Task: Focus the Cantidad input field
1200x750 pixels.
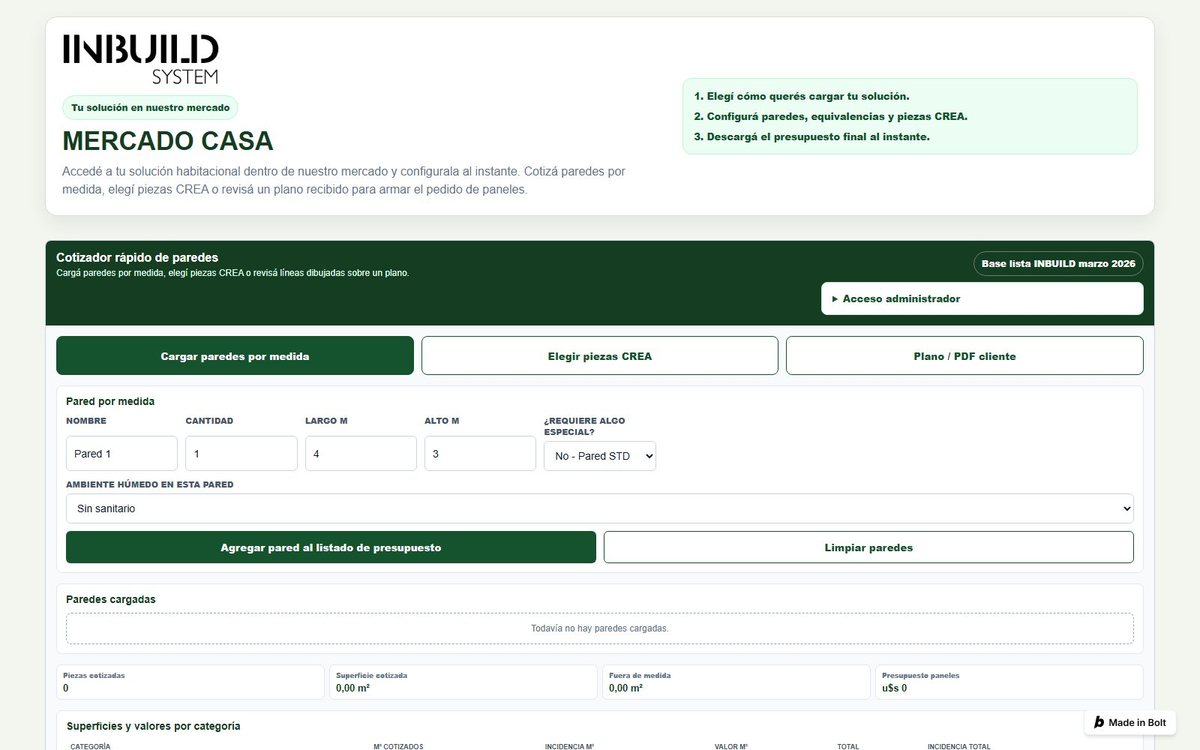Action: (241, 453)
